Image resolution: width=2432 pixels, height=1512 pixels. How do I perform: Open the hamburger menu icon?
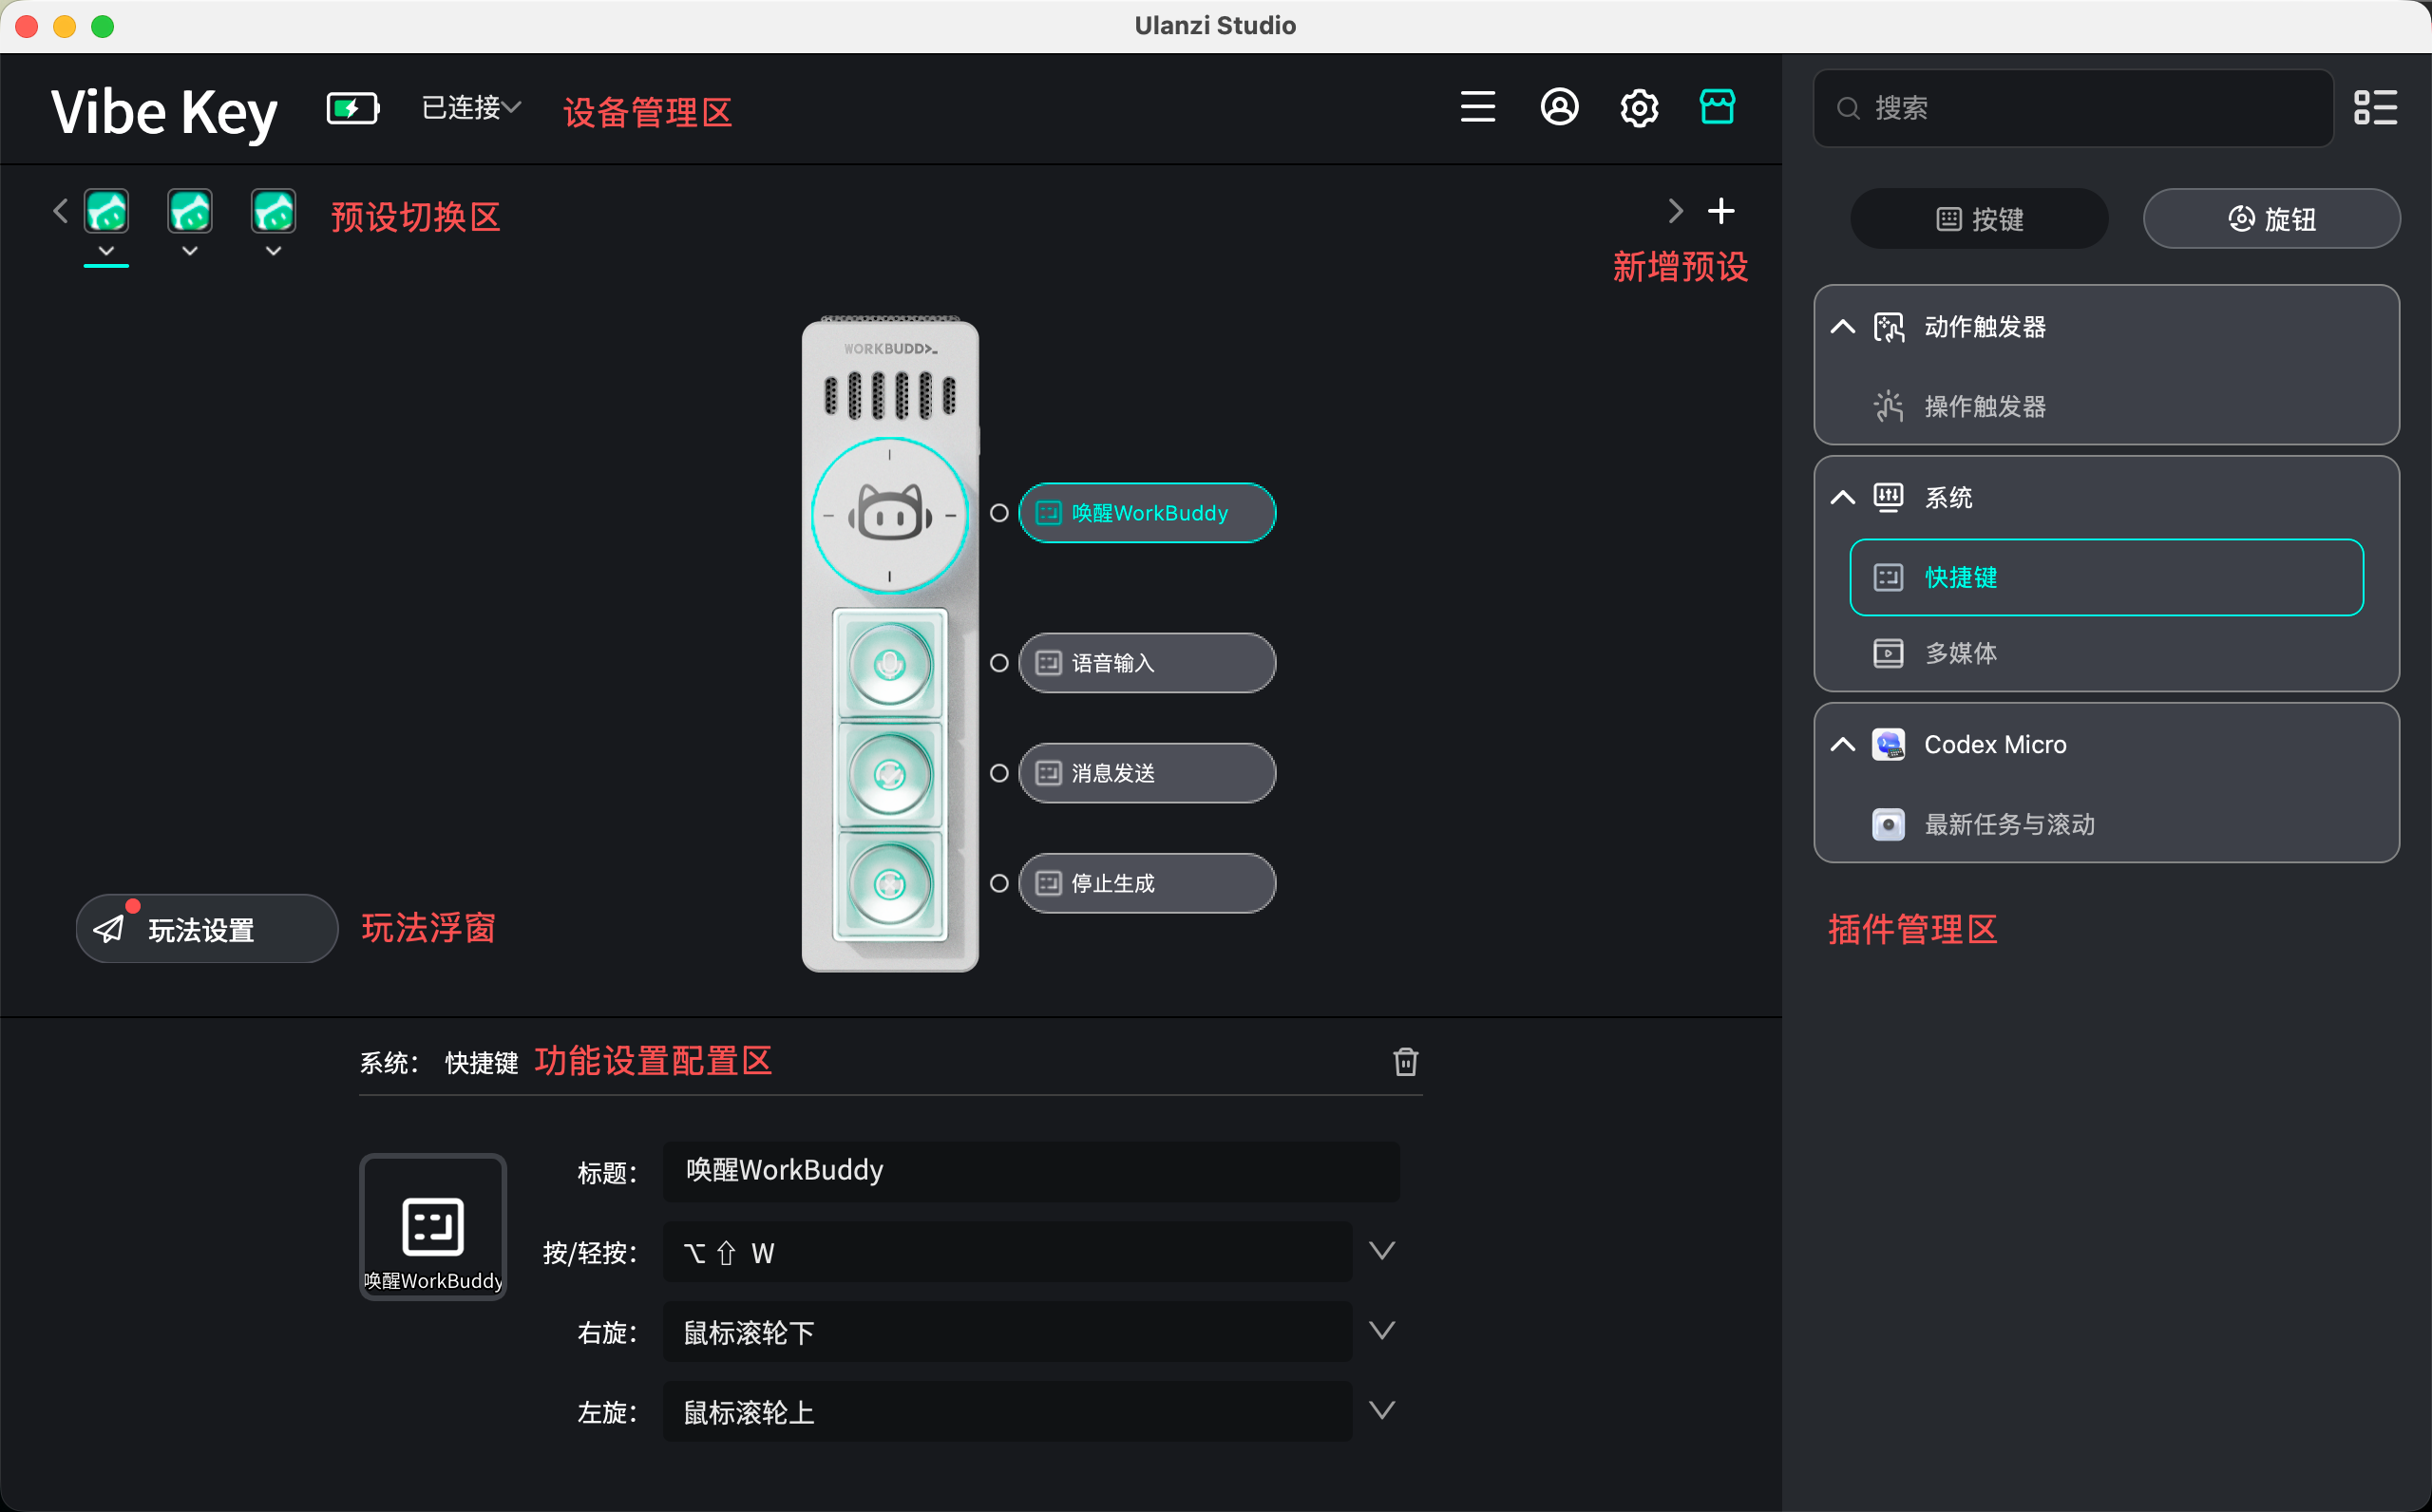click(1477, 107)
